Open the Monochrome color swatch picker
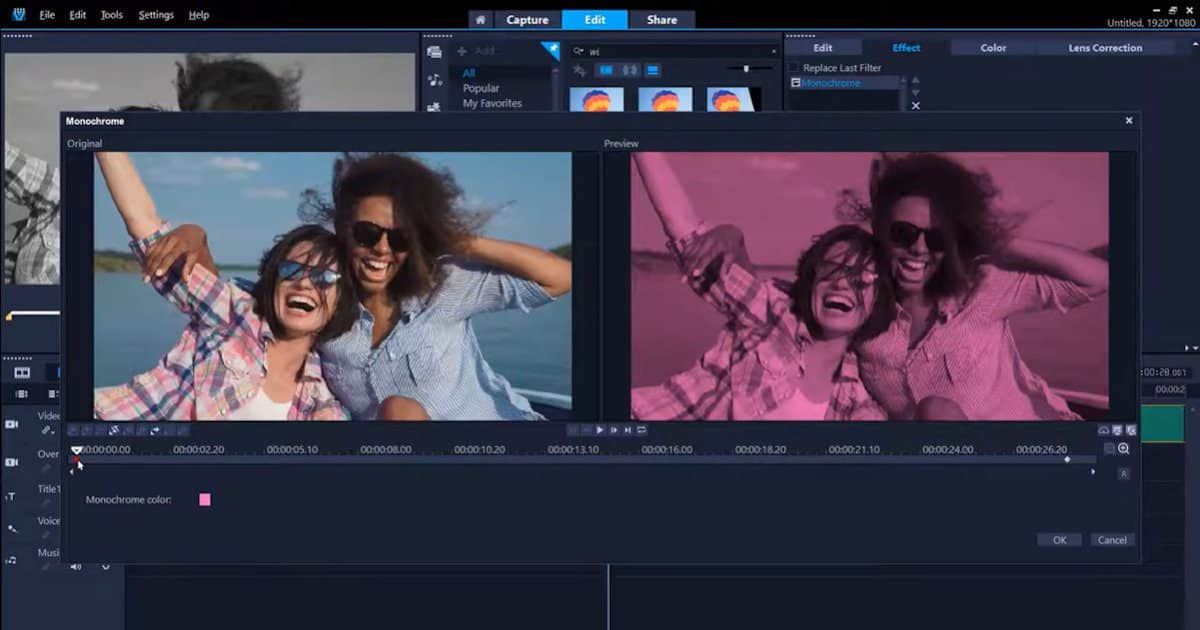The image size is (1200, 630). tap(204, 499)
